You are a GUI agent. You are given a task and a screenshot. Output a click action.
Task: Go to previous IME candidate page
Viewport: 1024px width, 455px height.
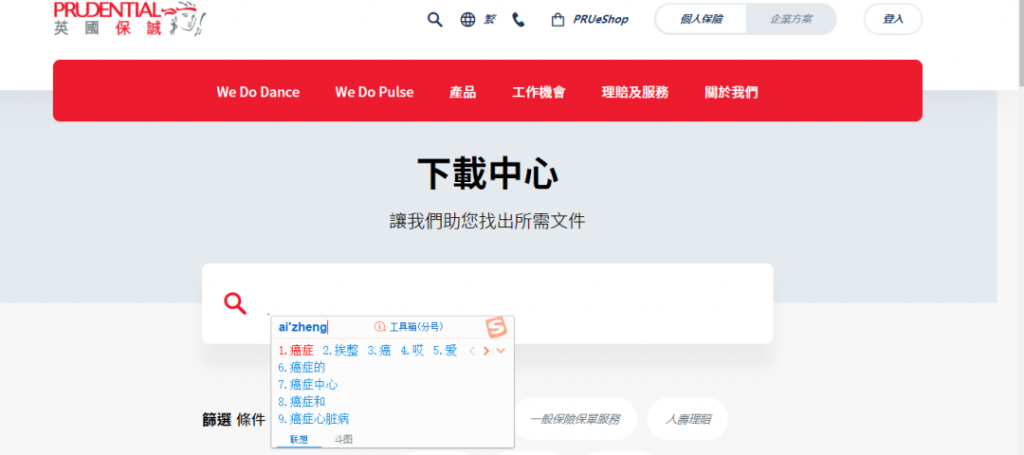tap(472, 351)
